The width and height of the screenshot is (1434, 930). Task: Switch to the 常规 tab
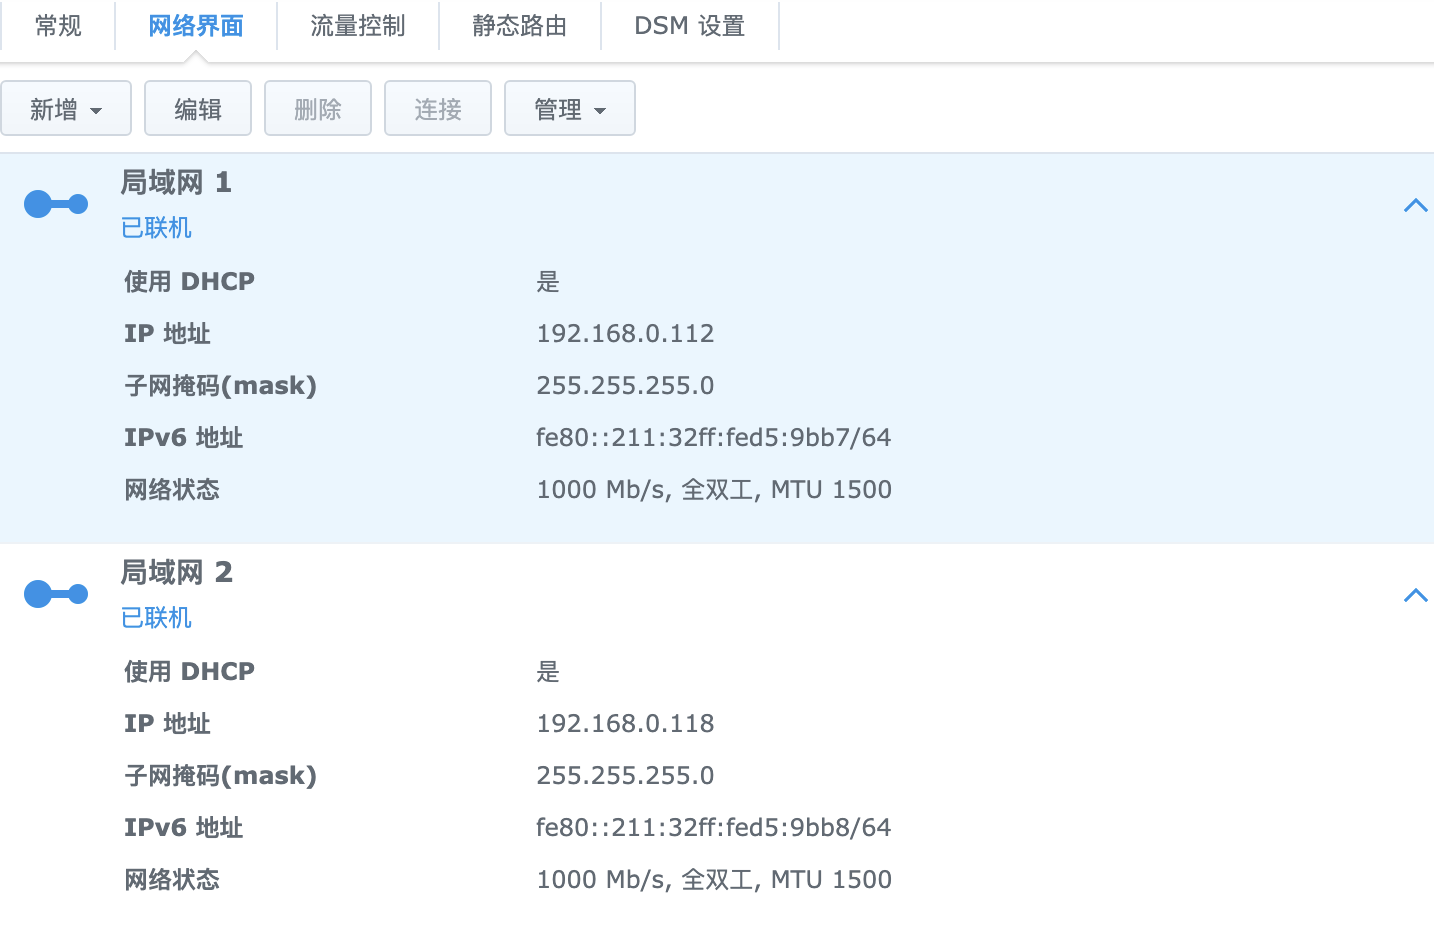point(58,26)
